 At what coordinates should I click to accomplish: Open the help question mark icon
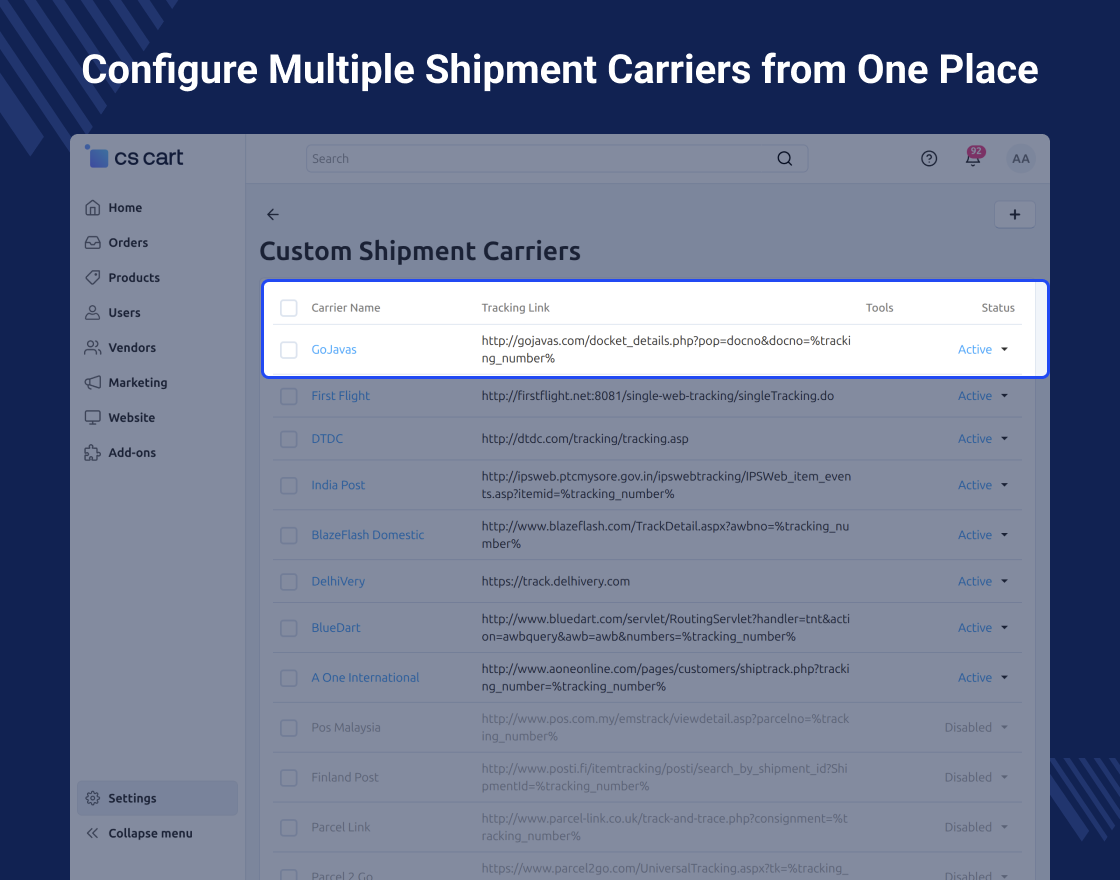929,159
